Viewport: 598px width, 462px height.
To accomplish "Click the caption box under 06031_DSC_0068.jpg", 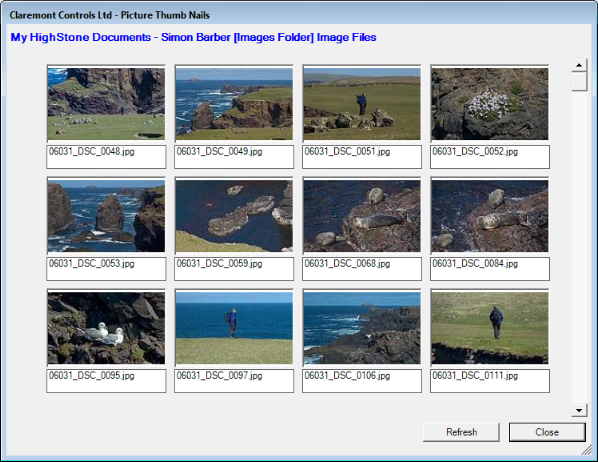I will [x=362, y=269].
